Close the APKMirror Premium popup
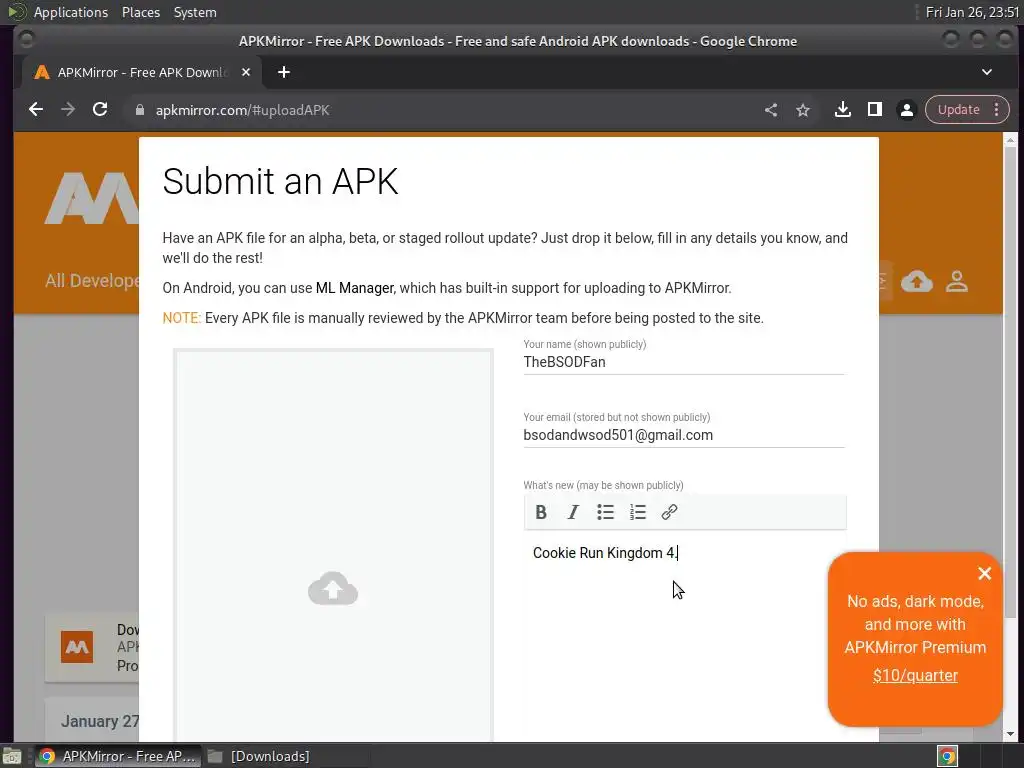The width and height of the screenshot is (1024, 768). pyautogui.click(x=984, y=573)
